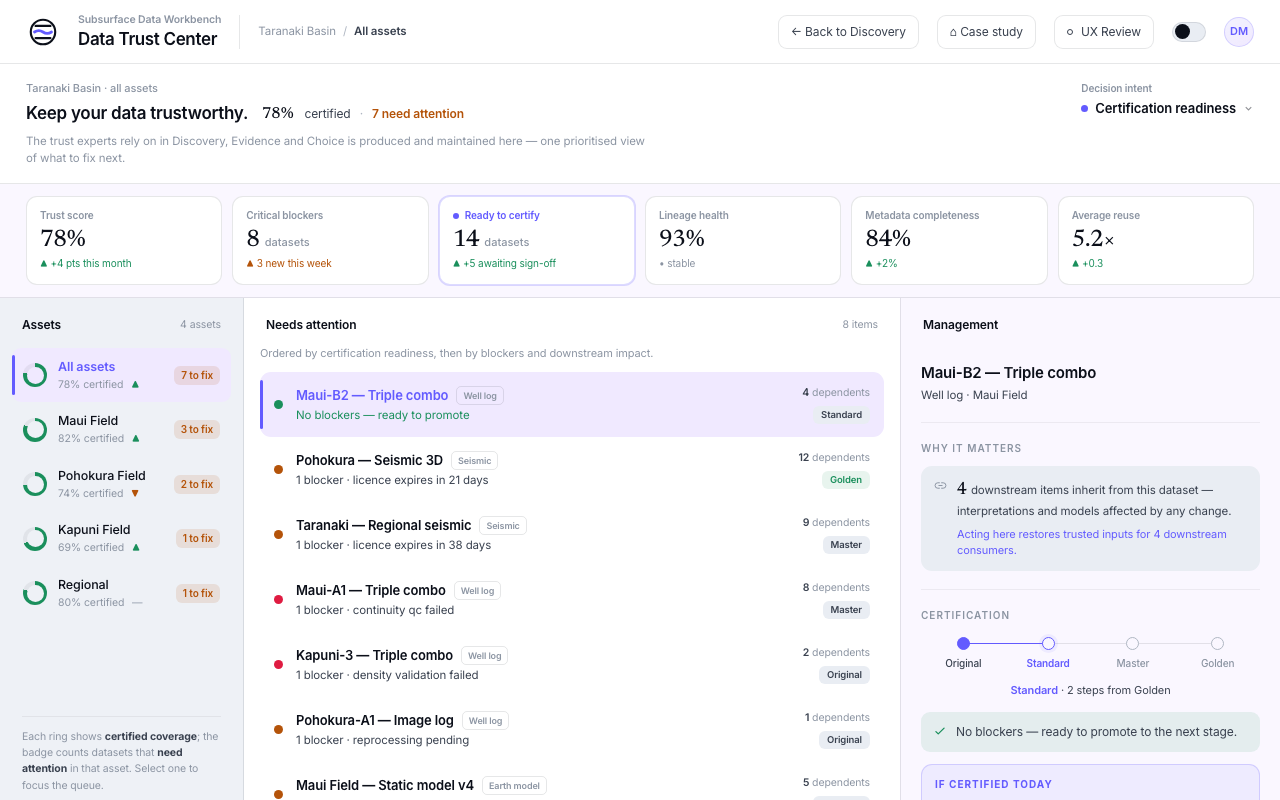Viewport: 1280px width, 800px height.
Task: Click the 7 need attention text
Action: click(418, 114)
